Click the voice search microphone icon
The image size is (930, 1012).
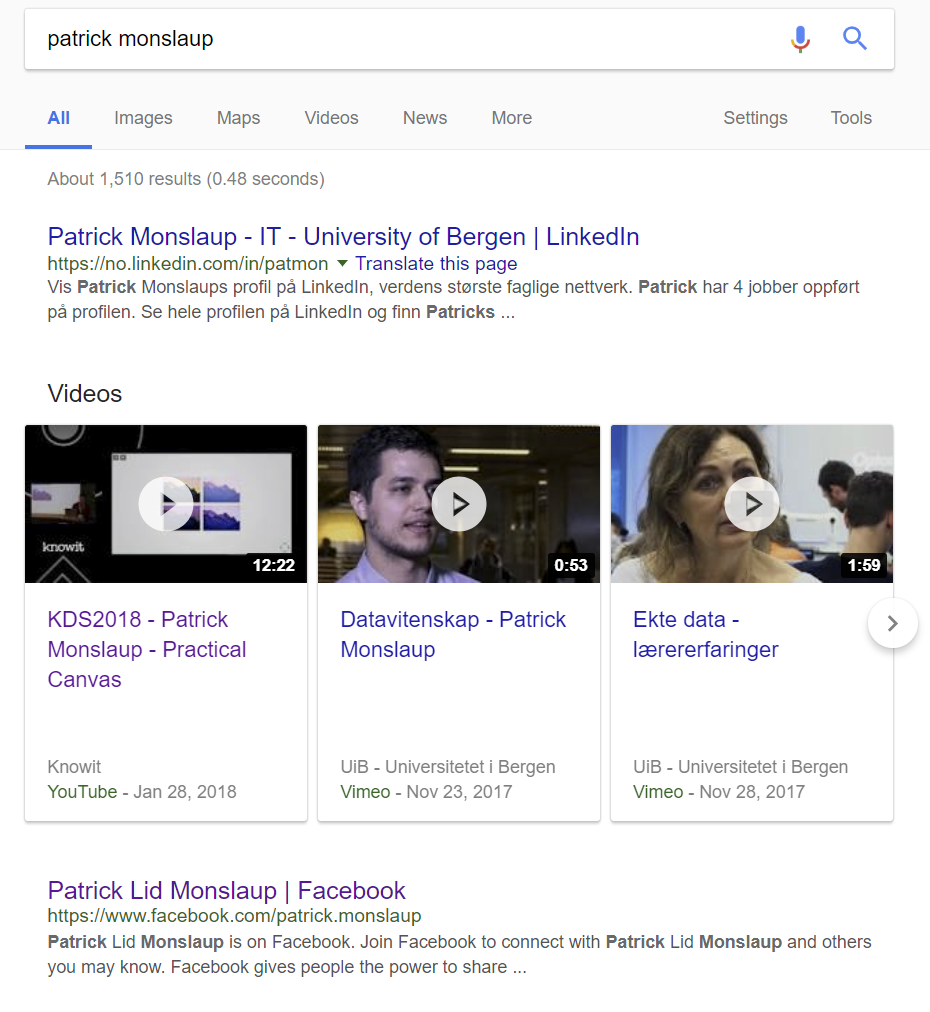click(800, 39)
